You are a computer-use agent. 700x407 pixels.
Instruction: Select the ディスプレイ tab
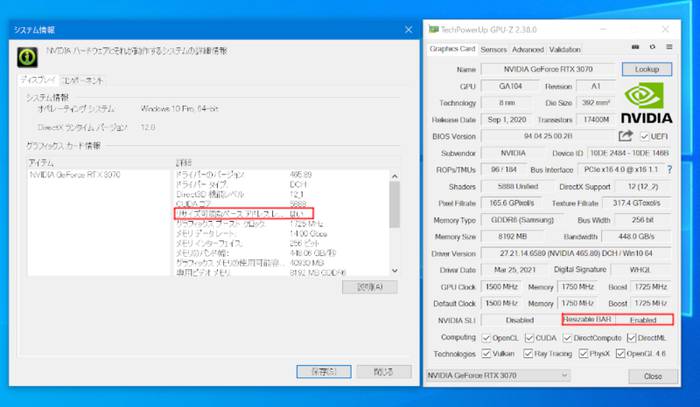click(38, 80)
